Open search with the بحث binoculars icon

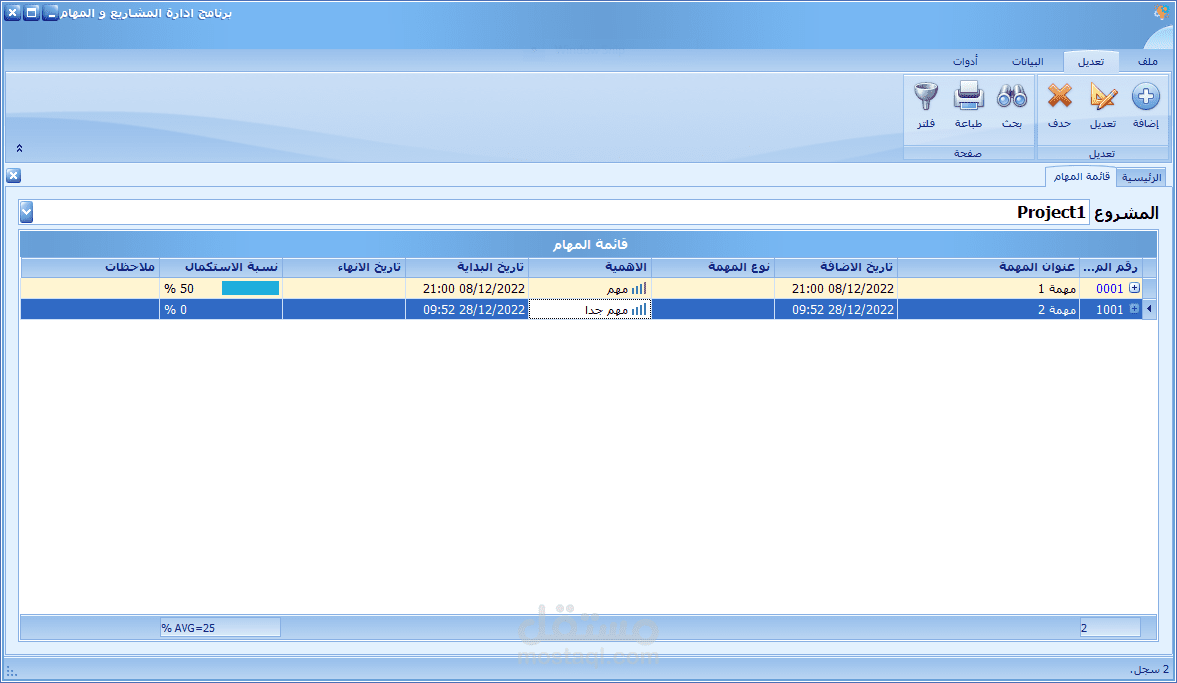[x=1012, y=97]
